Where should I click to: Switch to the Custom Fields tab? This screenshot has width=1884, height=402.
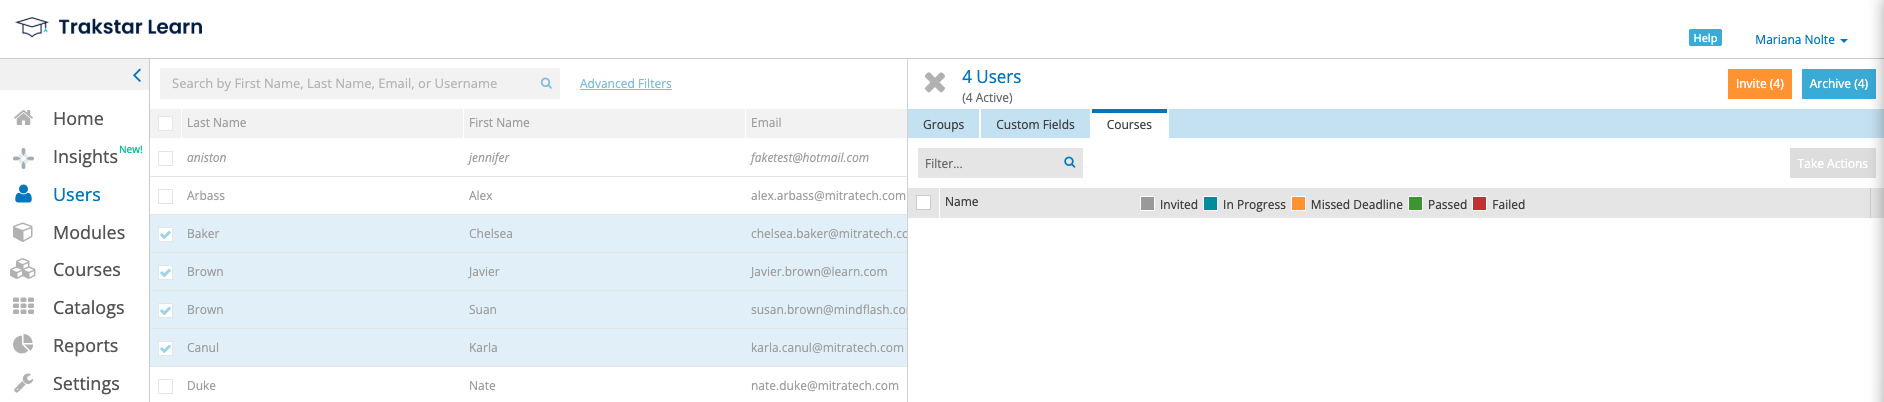click(x=1035, y=125)
